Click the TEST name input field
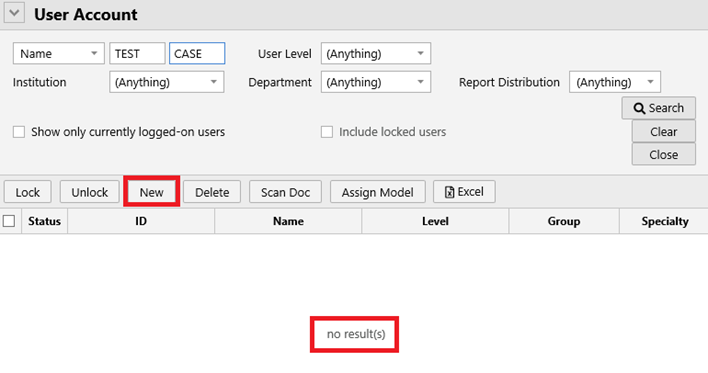Screen dimensions: 708x373 point(137,53)
